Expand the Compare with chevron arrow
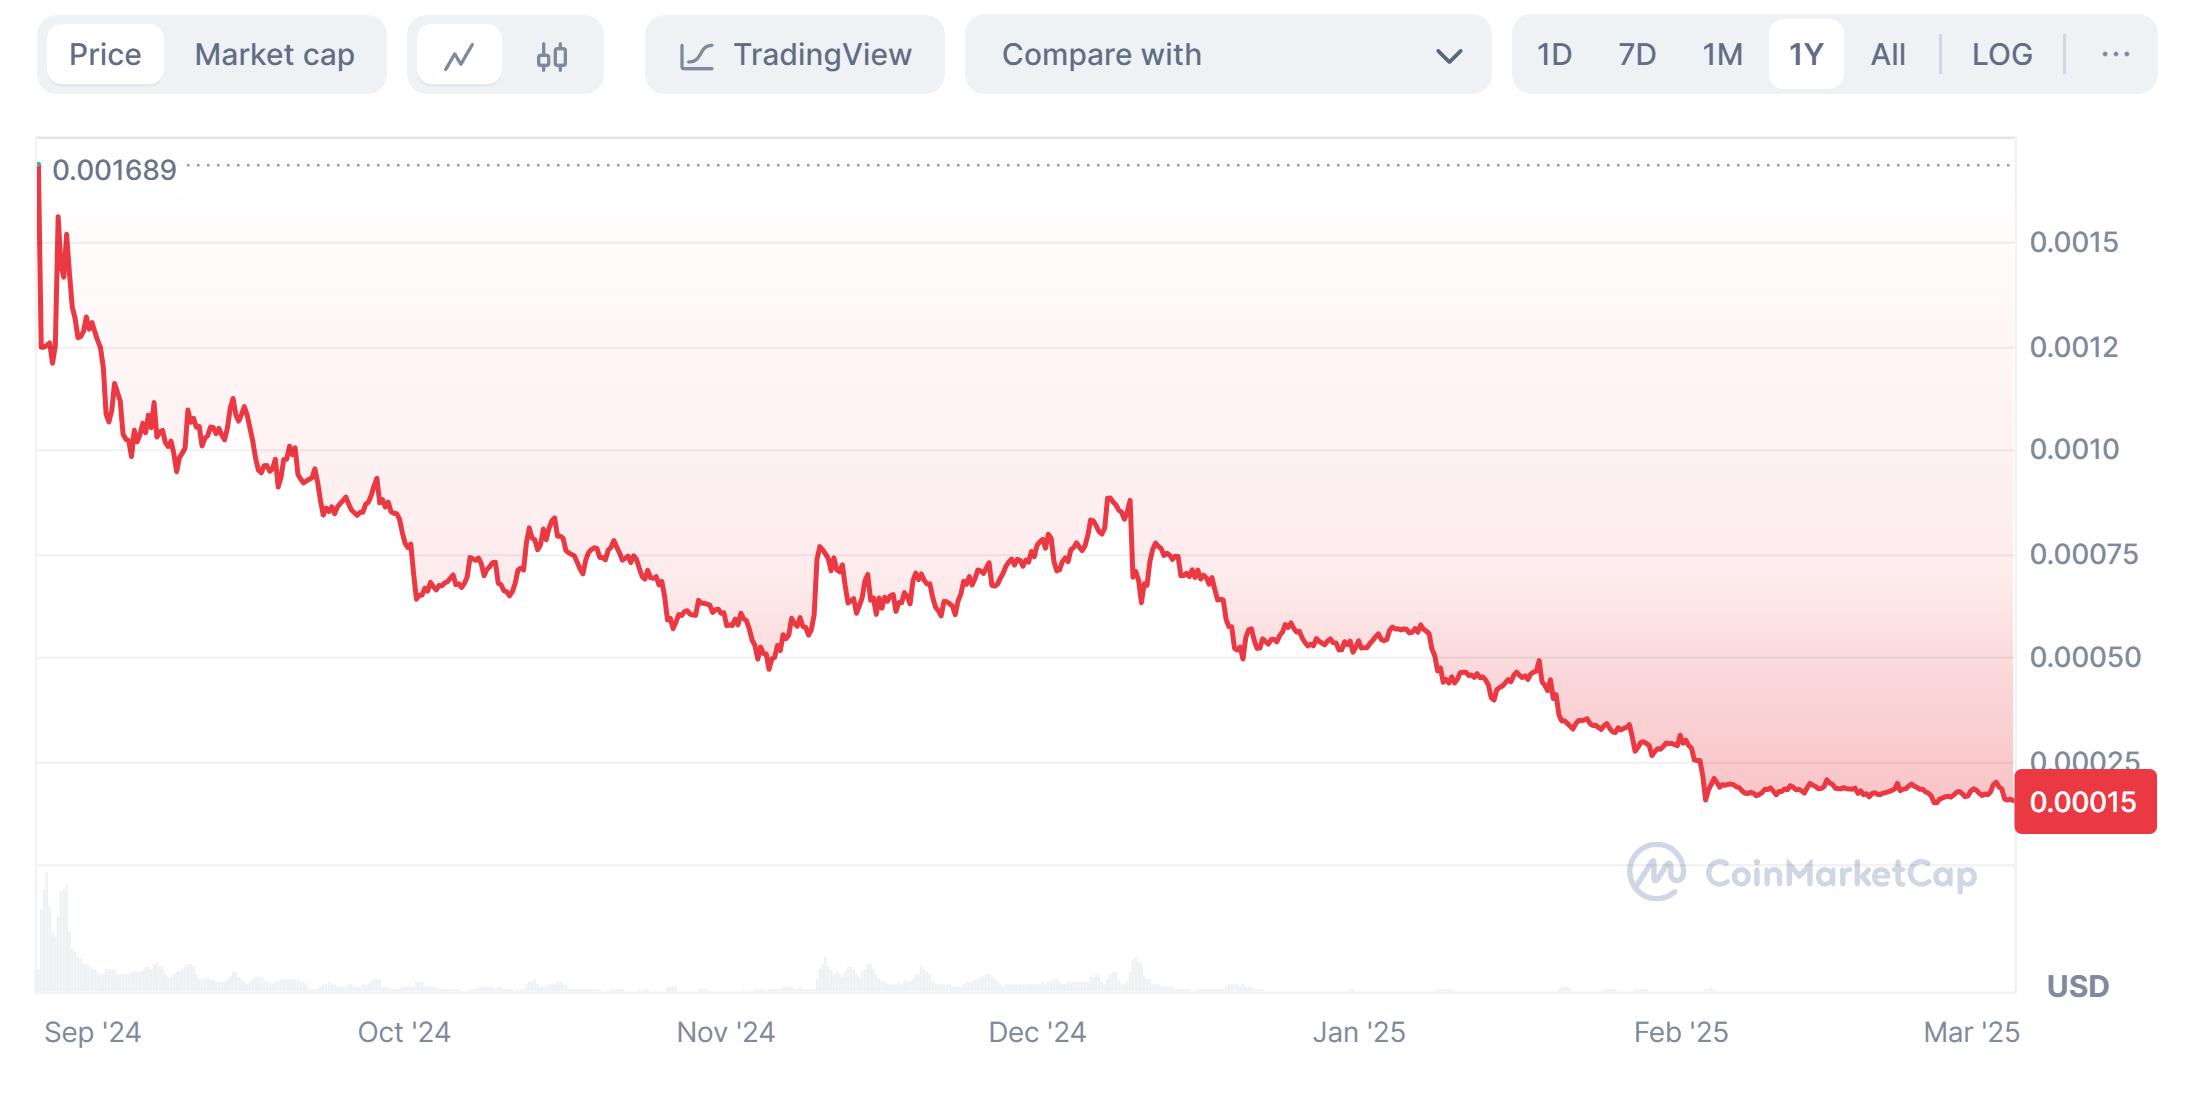This screenshot has height=1094, width=2190. [x=1449, y=56]
